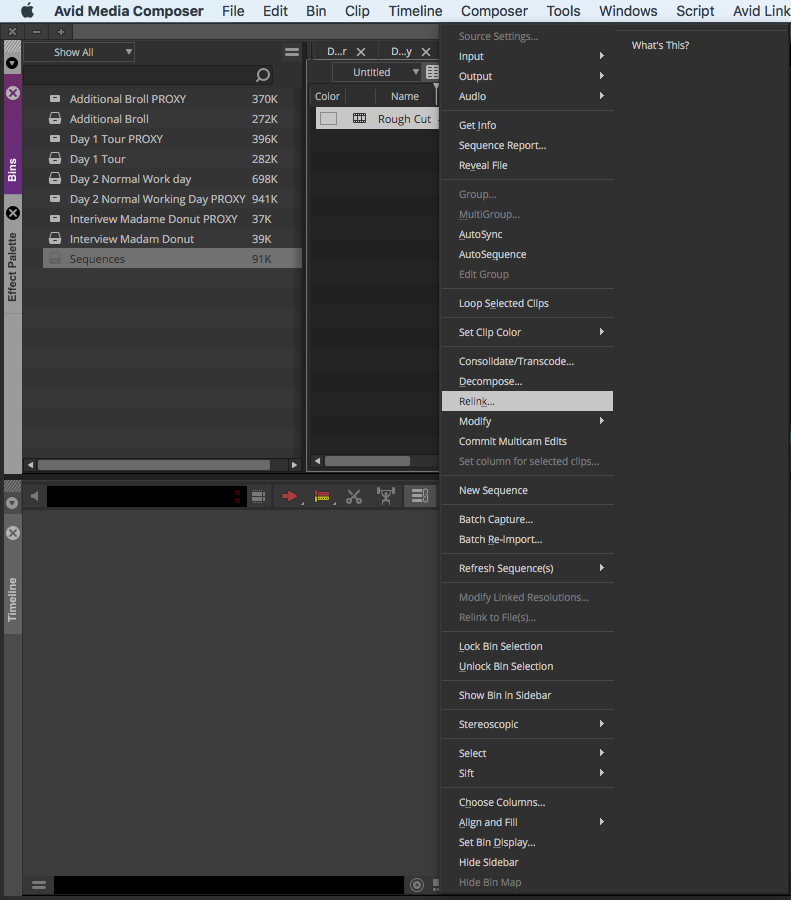
Task: Close the D...y bin tab
Action: 426,52
